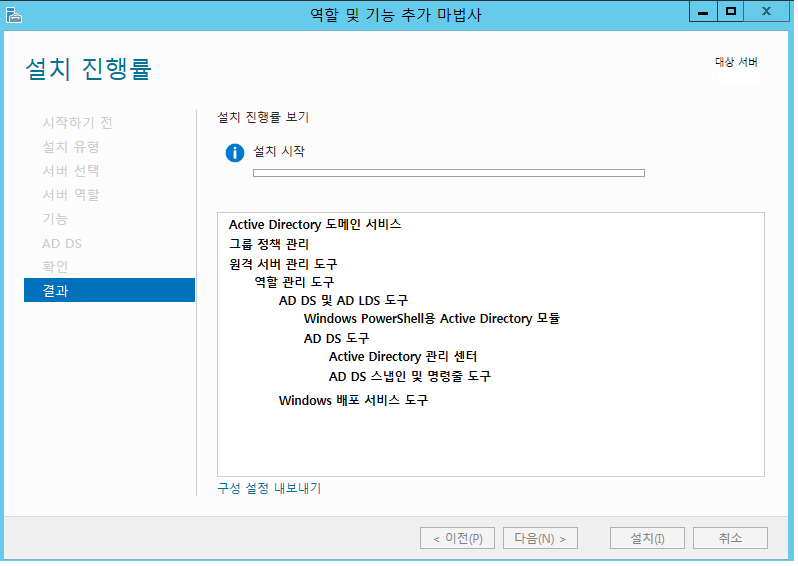This screenshot has width=798, height=566.
Task: Select the 시작하기 전 step in the sidebar
Action: tap(77, 123)
